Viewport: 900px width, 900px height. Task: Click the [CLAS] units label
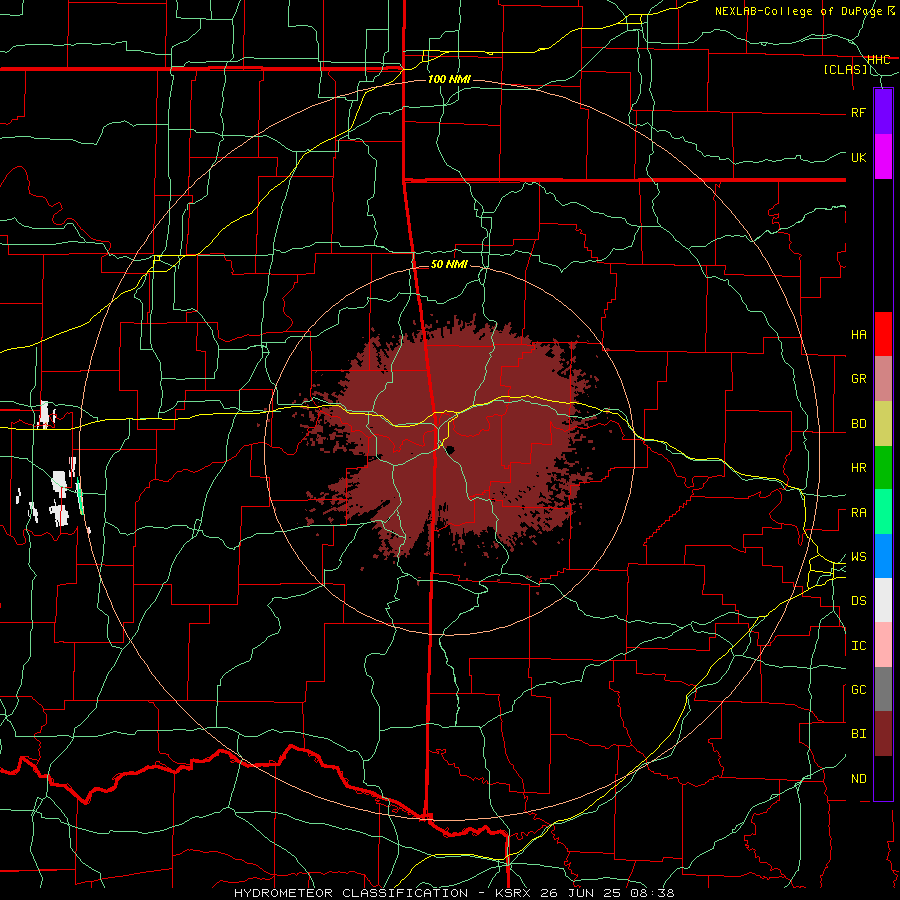[845, 70]
